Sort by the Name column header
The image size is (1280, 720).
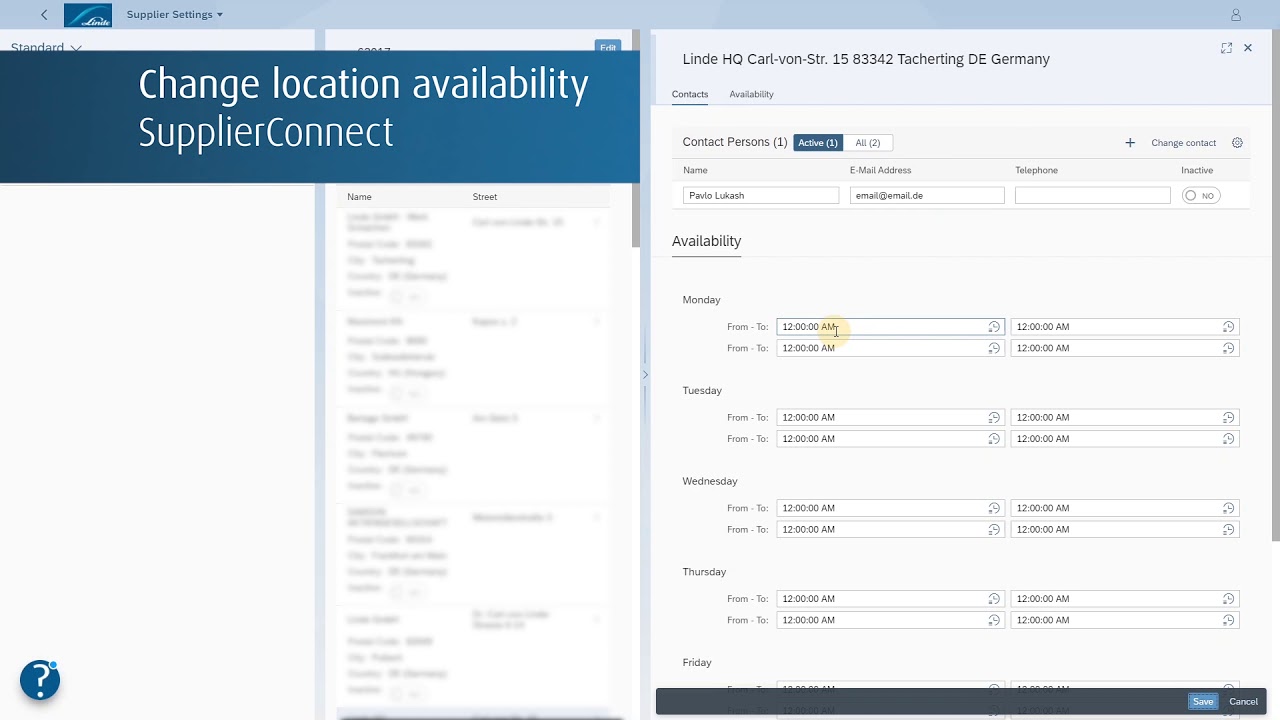tap(359, 197)
